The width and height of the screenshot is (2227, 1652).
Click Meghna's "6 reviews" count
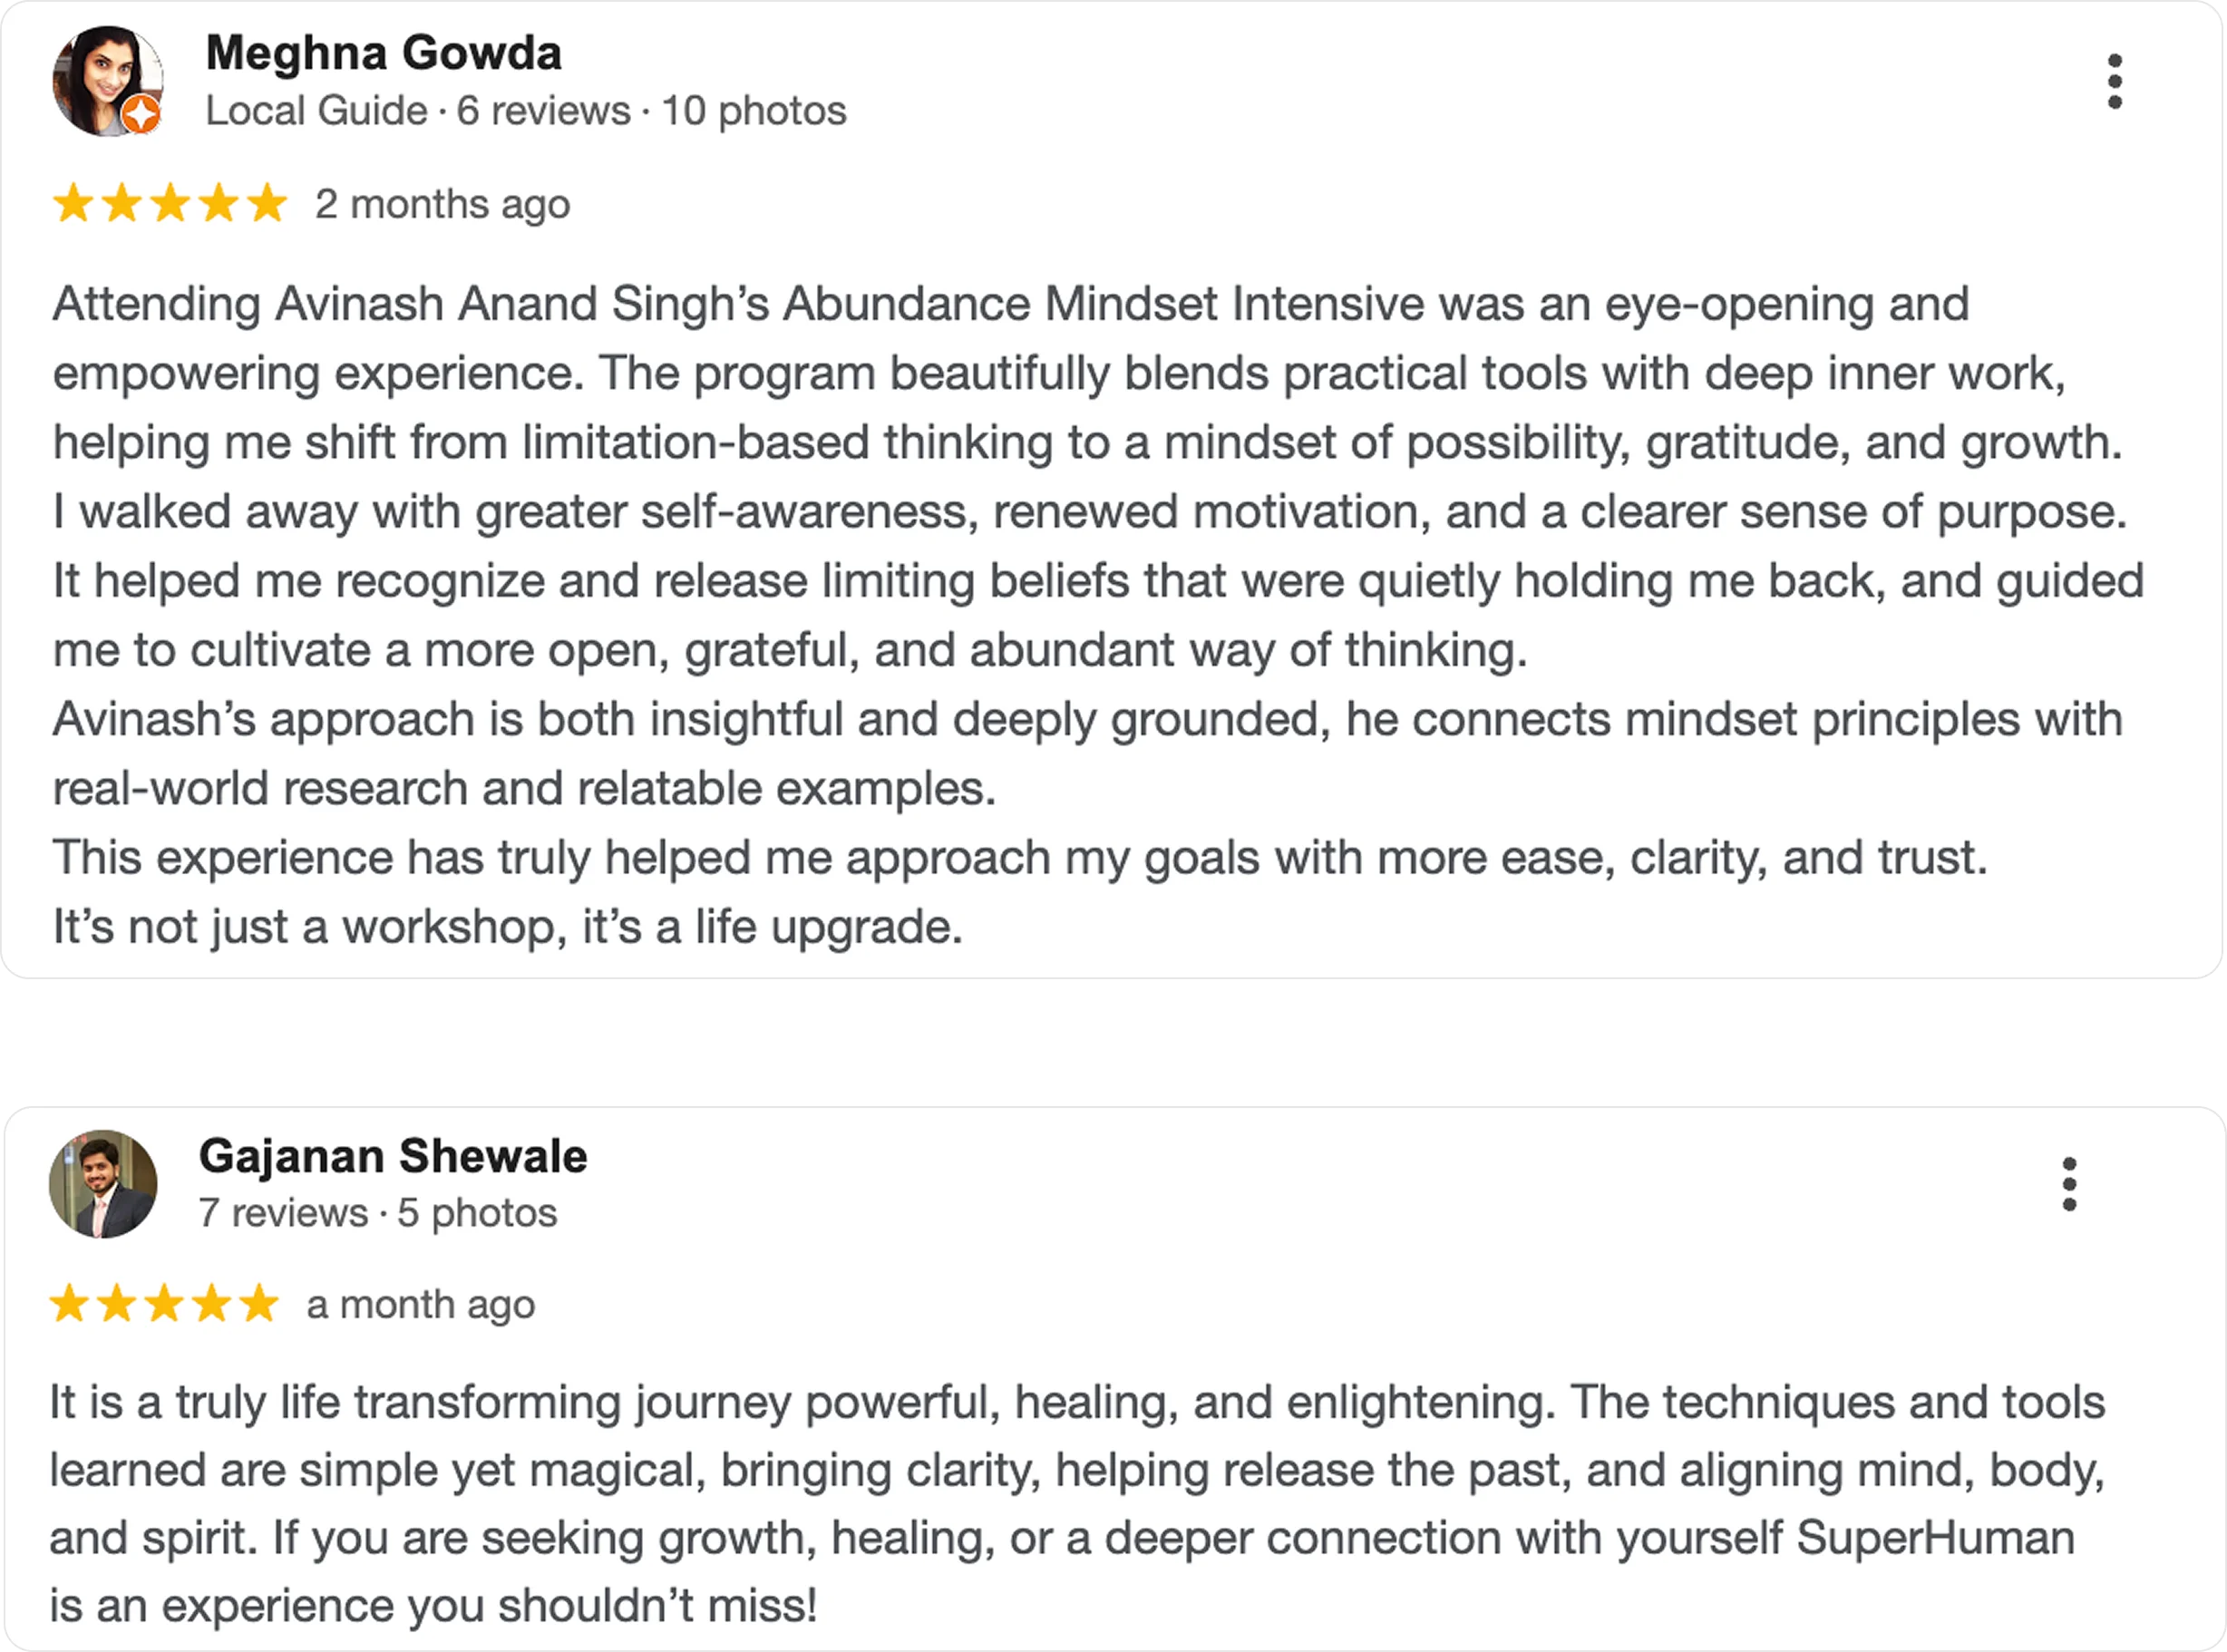click(543, 111)
